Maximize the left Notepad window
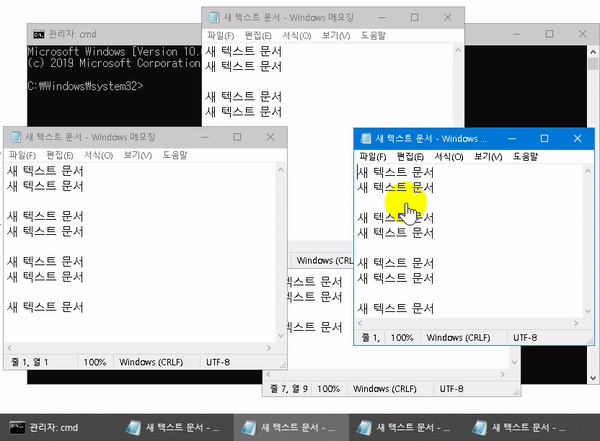 click(237, 137)
